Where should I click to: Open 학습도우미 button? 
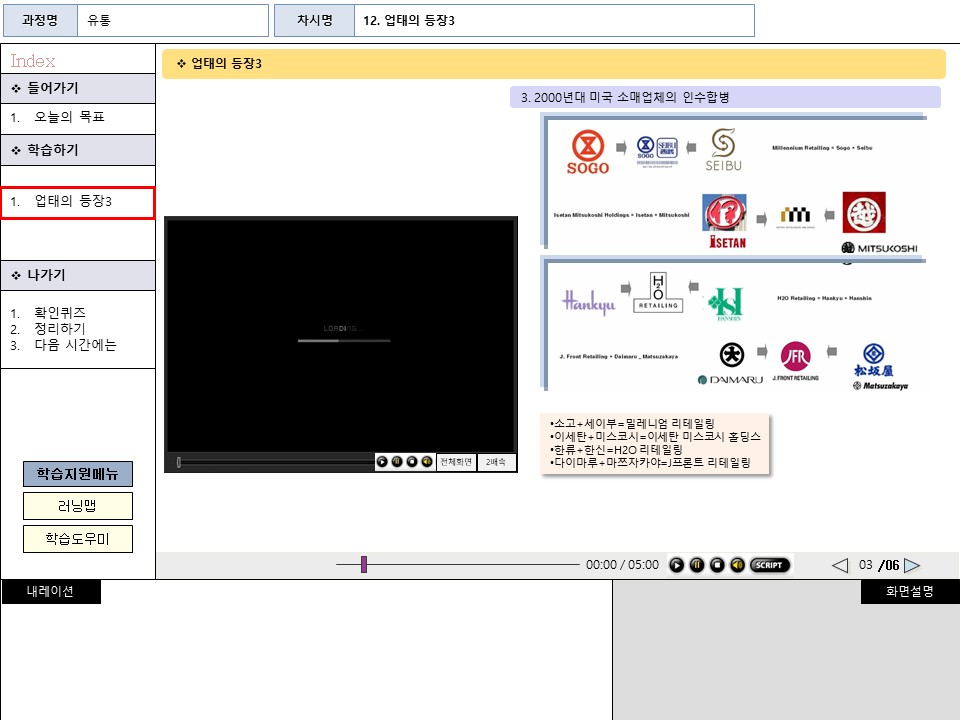tap(78, 539)
